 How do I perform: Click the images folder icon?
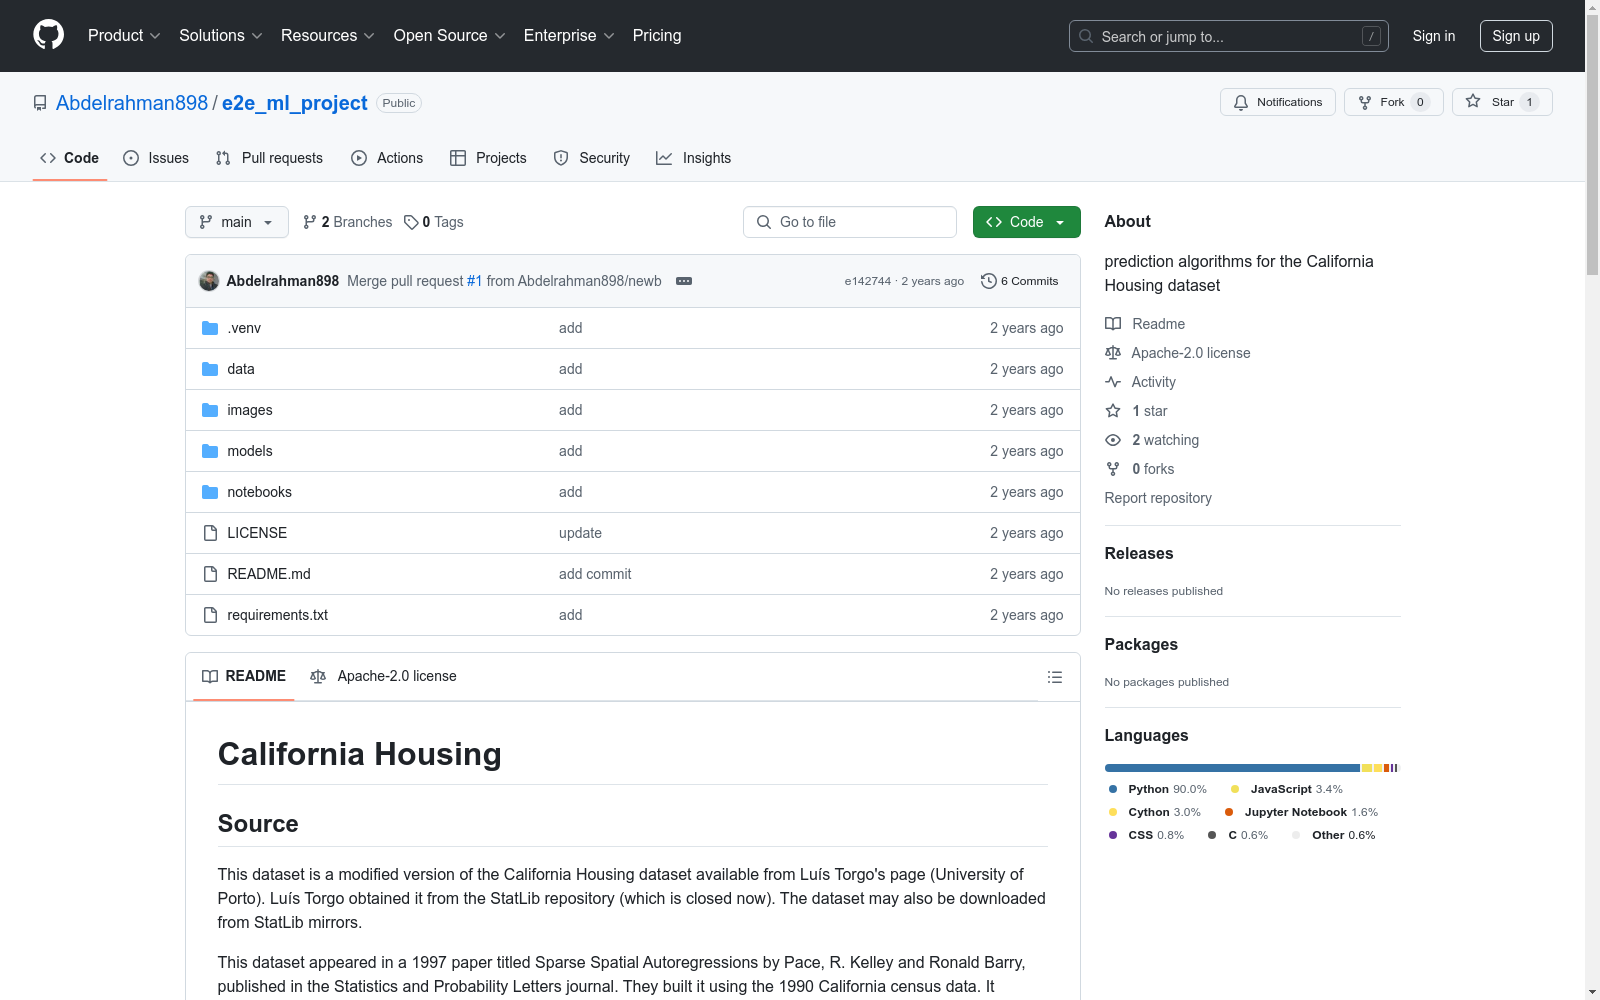[x=210, y=410]
